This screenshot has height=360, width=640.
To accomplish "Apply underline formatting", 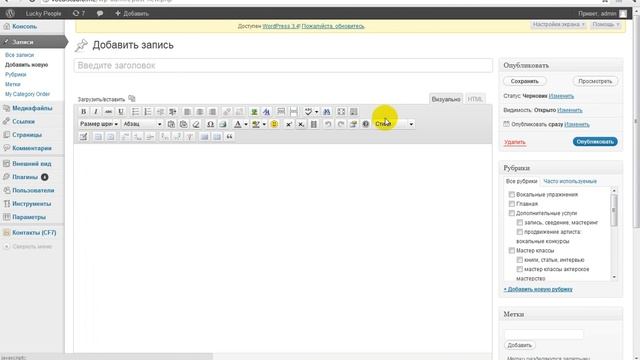I will (x=121, y=111).
